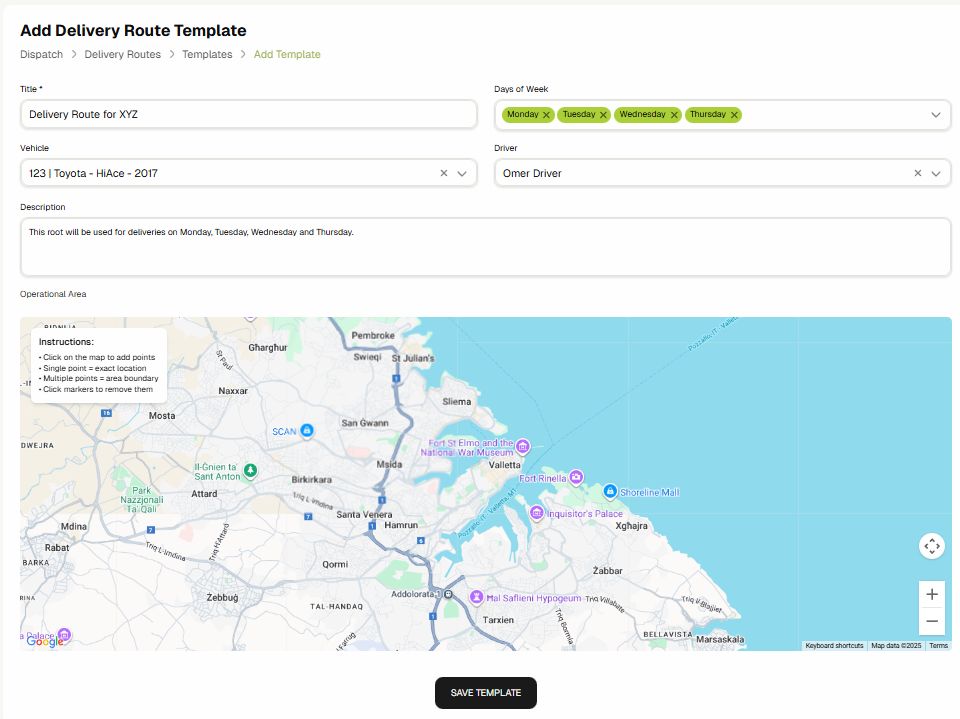Image resolution: width=960 pixels, height=719 pixels.
Task: Click the Save Template button
Action: (485, 693)
